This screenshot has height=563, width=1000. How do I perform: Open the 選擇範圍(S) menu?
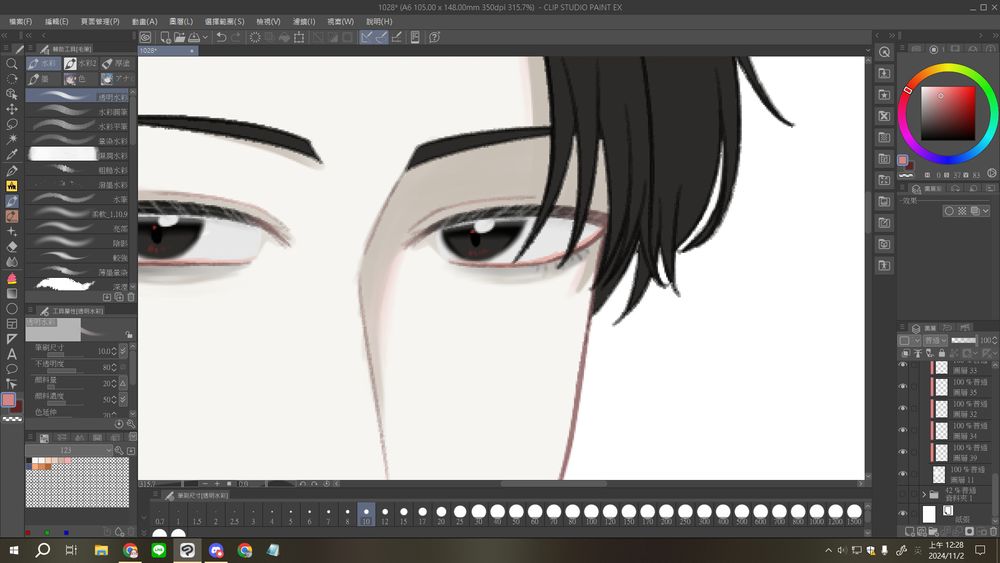click(x=224, y=21)
